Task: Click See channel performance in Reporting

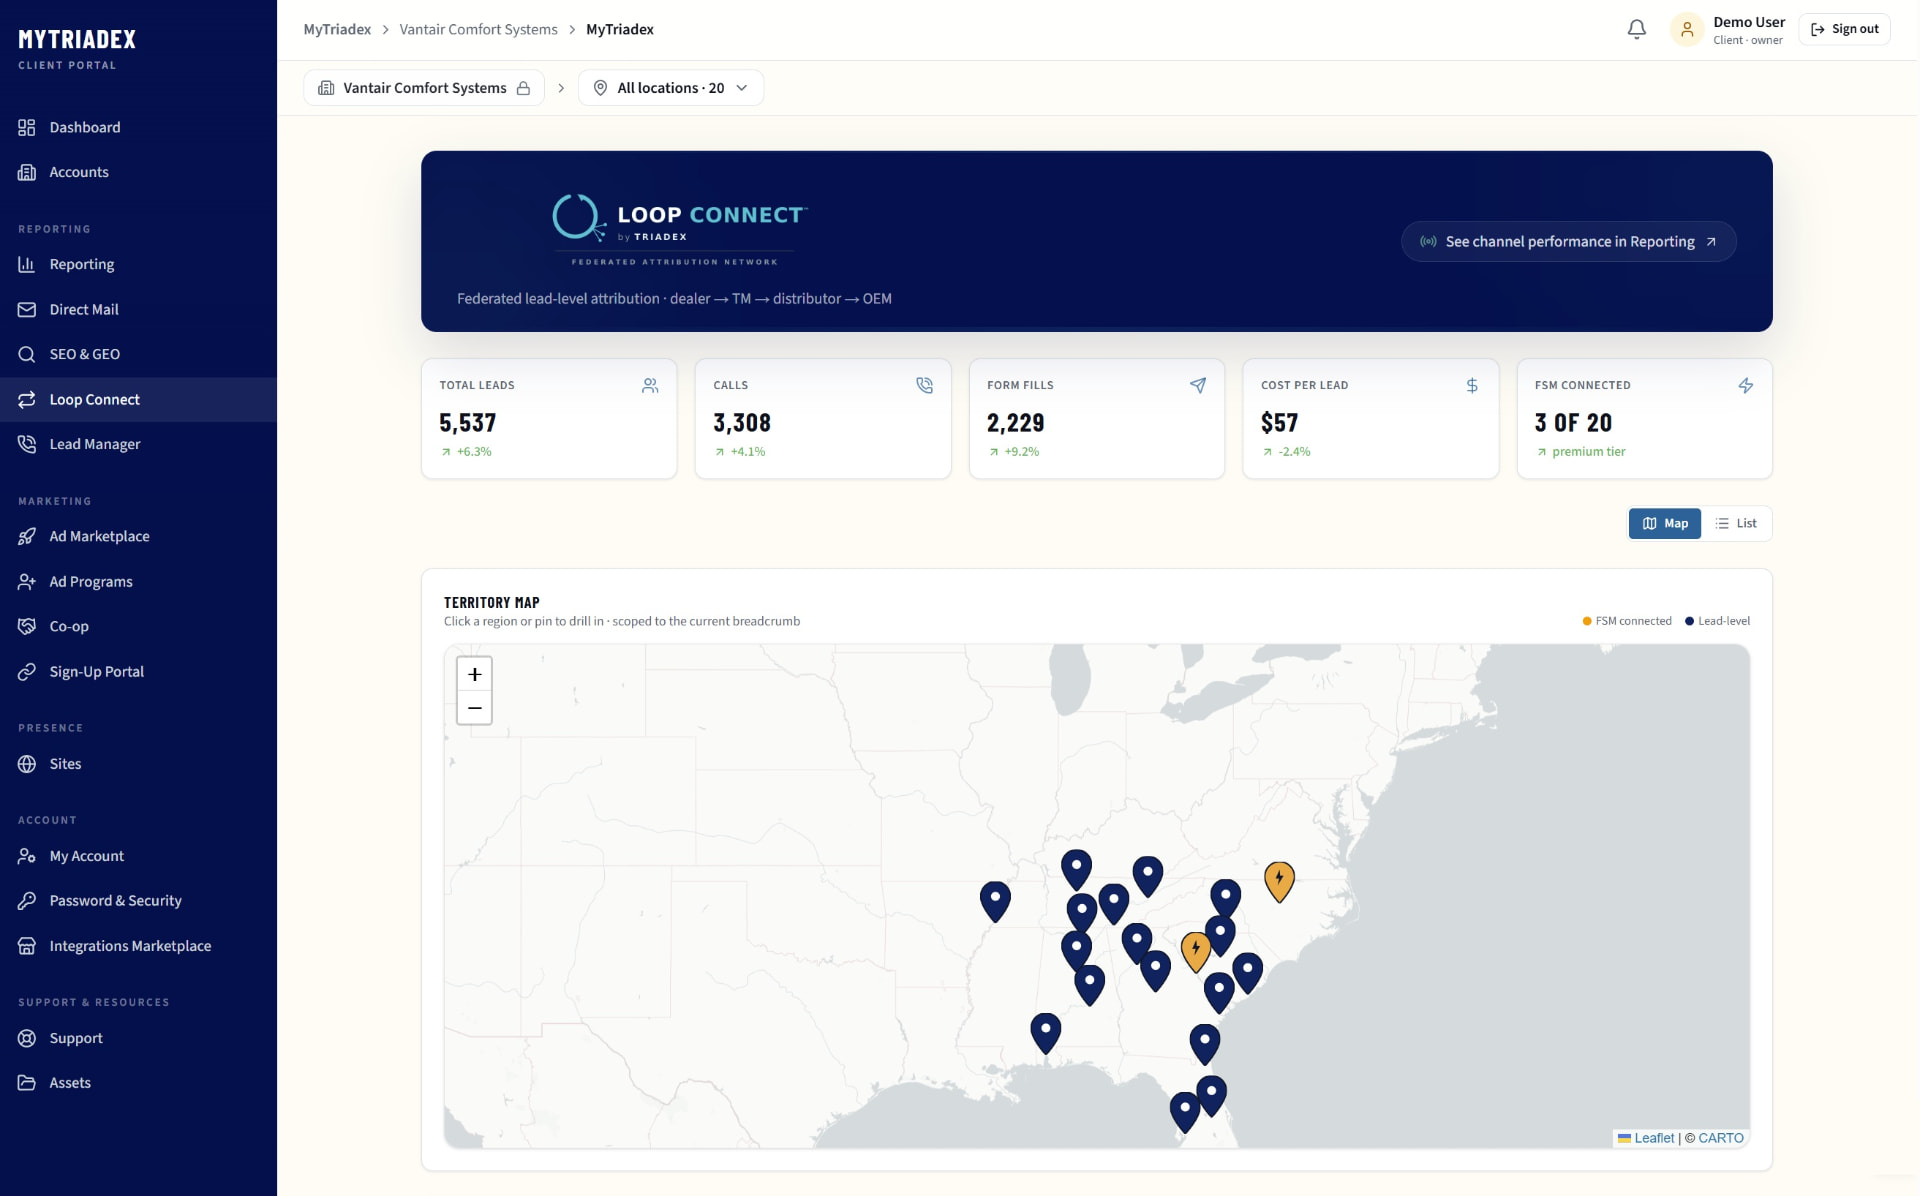Action: click(x=1568, y=241)
